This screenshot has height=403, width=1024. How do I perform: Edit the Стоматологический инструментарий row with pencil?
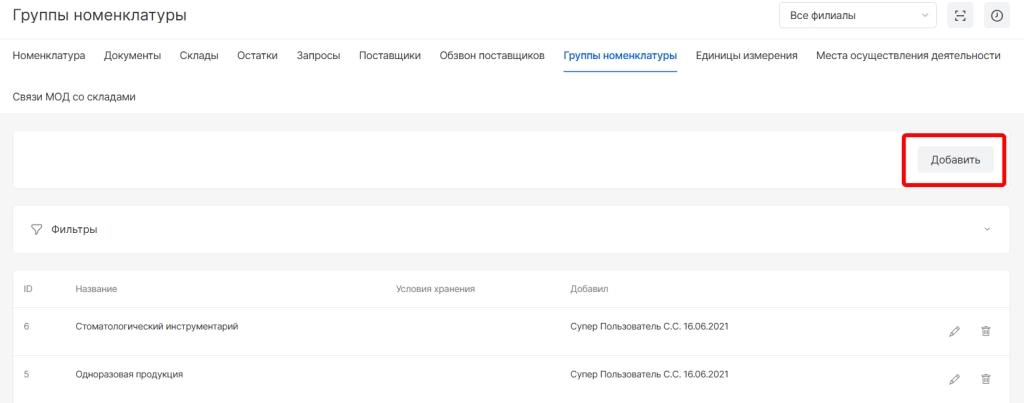coord(954,331)
